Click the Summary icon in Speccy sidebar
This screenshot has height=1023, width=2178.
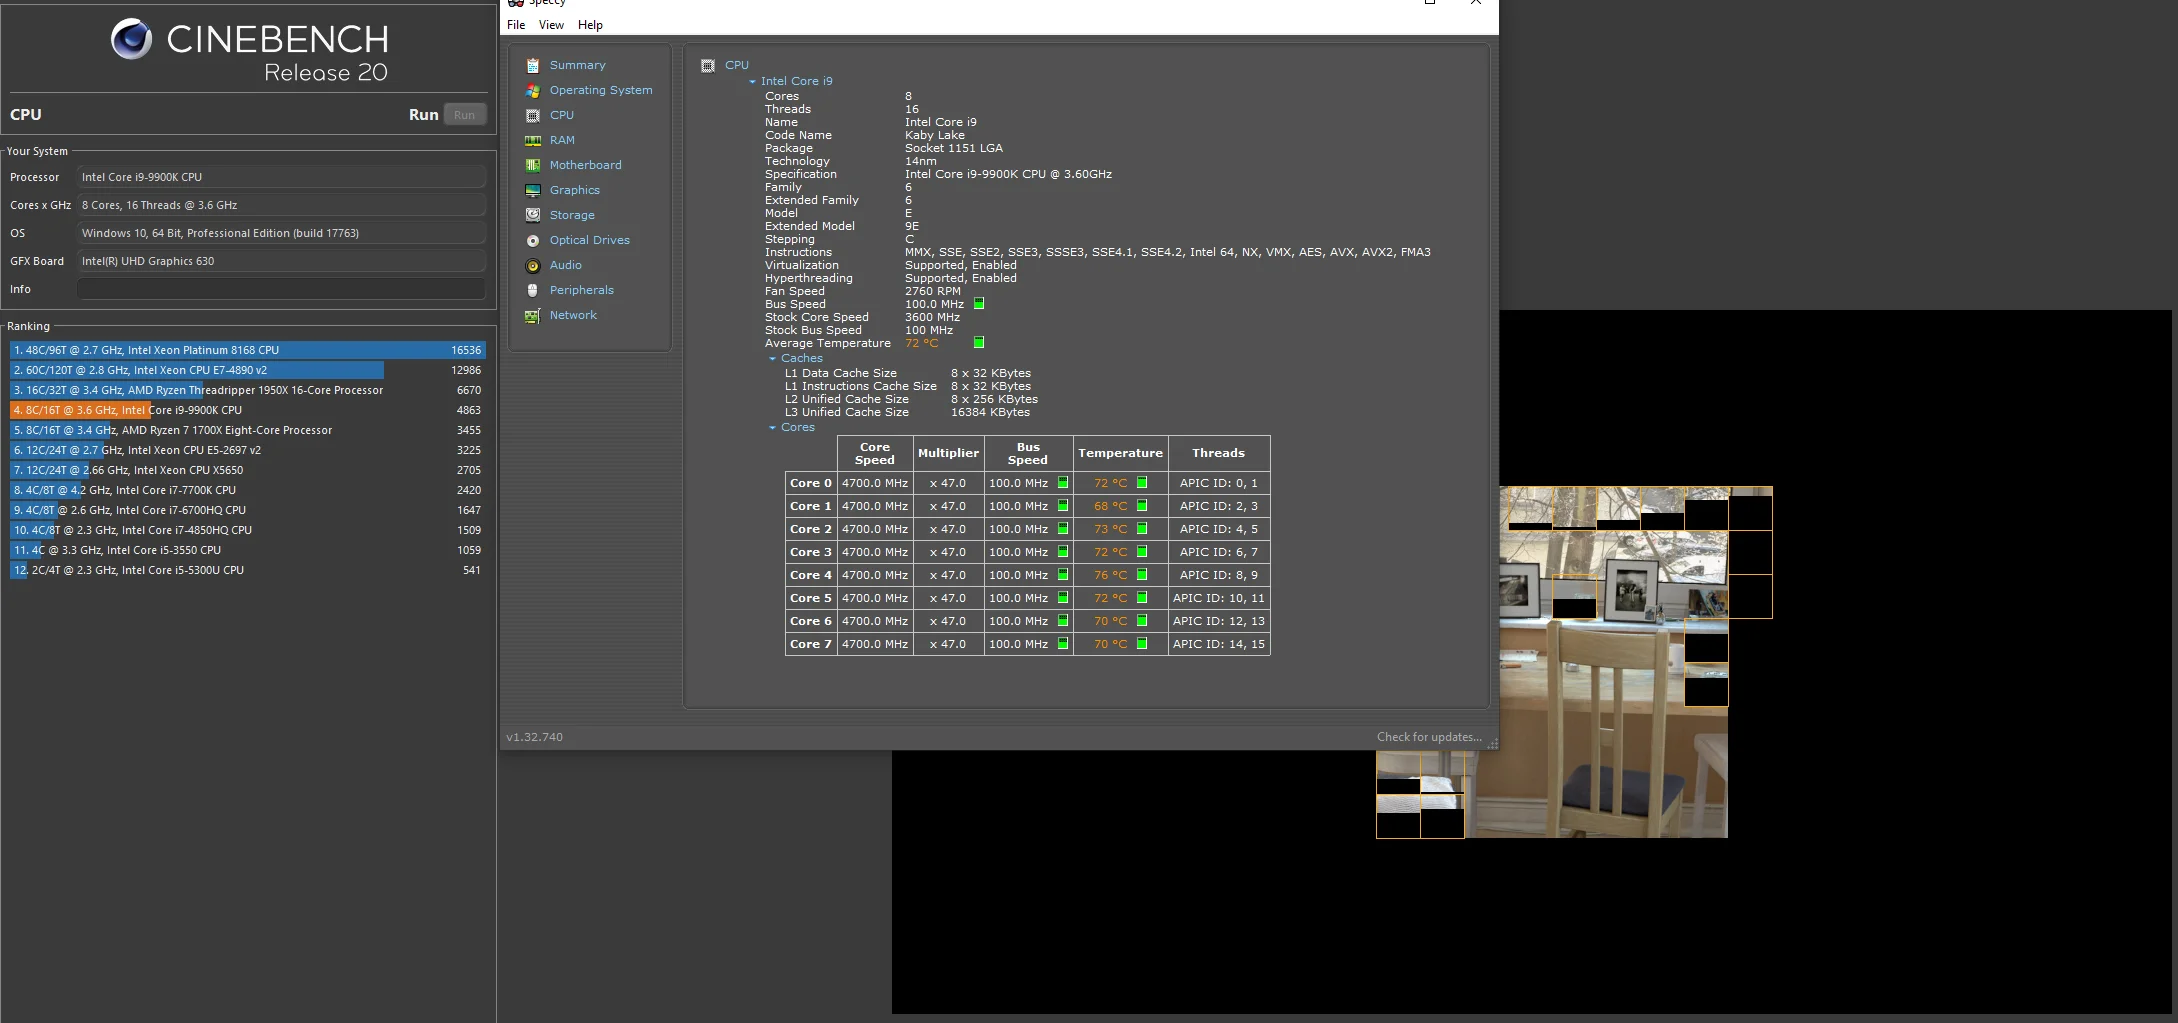click(533, 65)
